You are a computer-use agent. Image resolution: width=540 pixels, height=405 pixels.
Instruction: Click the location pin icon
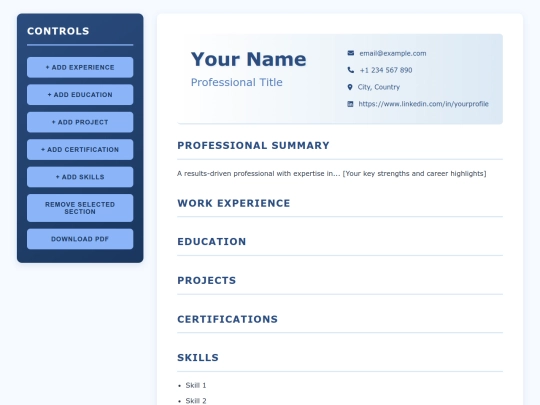pos(350,87)
